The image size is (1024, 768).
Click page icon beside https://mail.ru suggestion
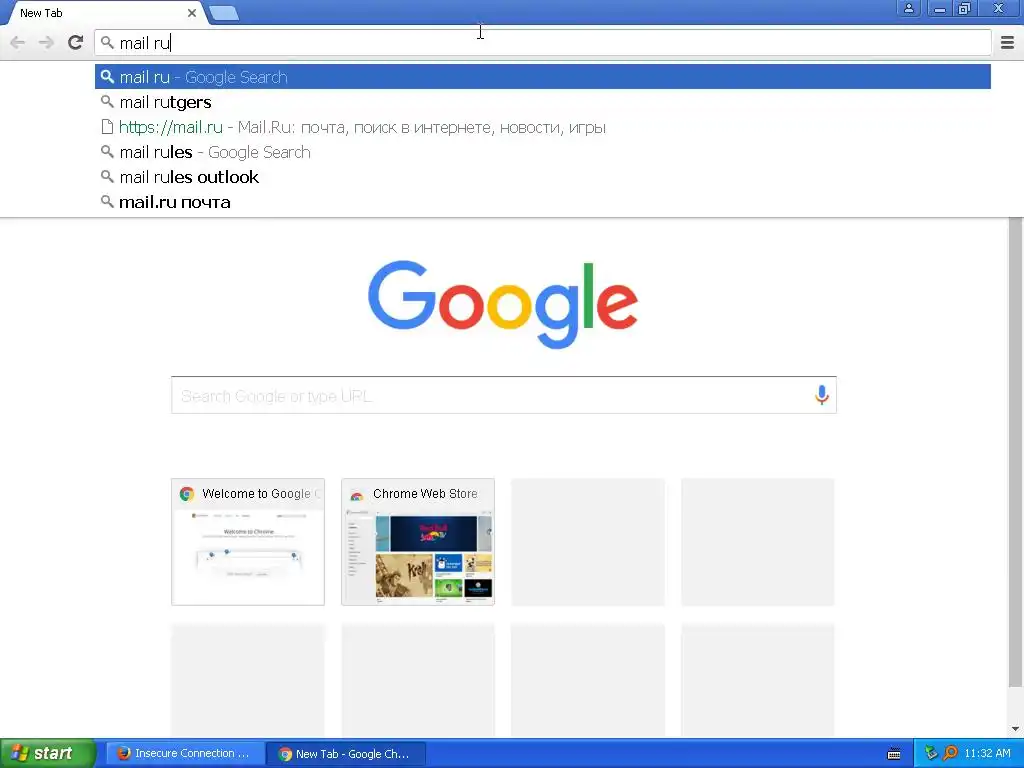tap(107, 127)
